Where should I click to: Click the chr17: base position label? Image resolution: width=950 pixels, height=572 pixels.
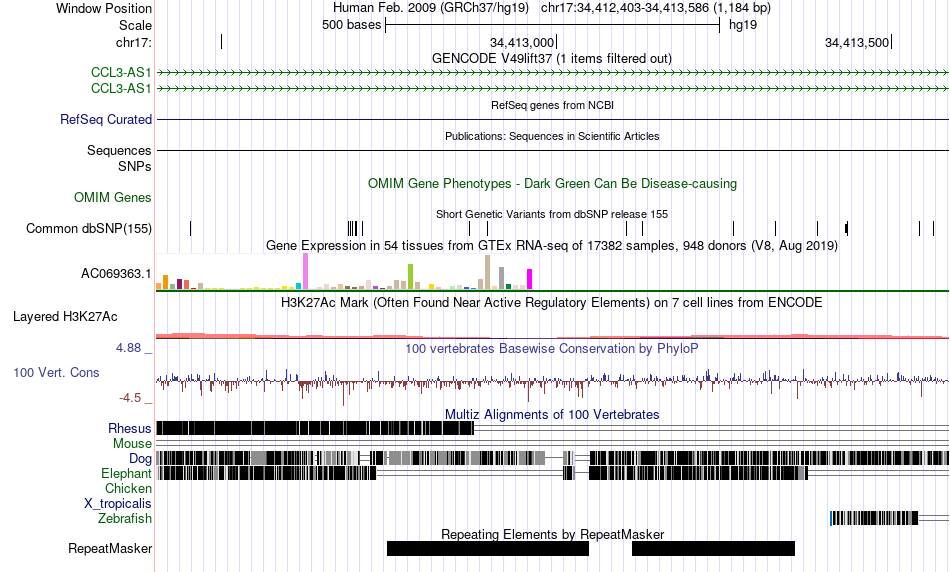[133, 42]
